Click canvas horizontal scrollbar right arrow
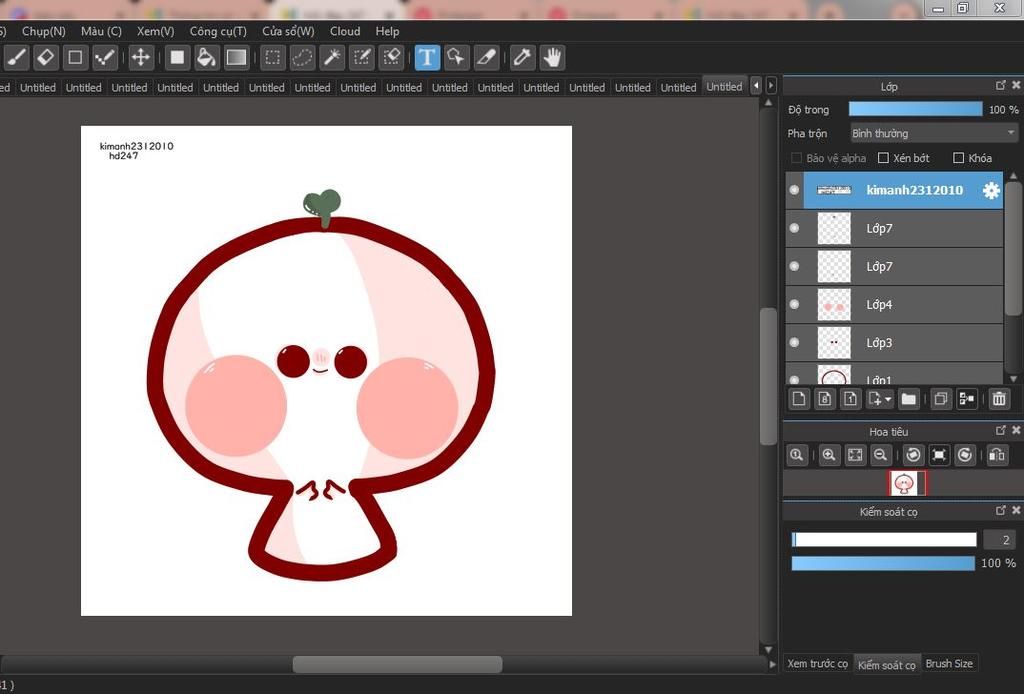 [773, 665]
